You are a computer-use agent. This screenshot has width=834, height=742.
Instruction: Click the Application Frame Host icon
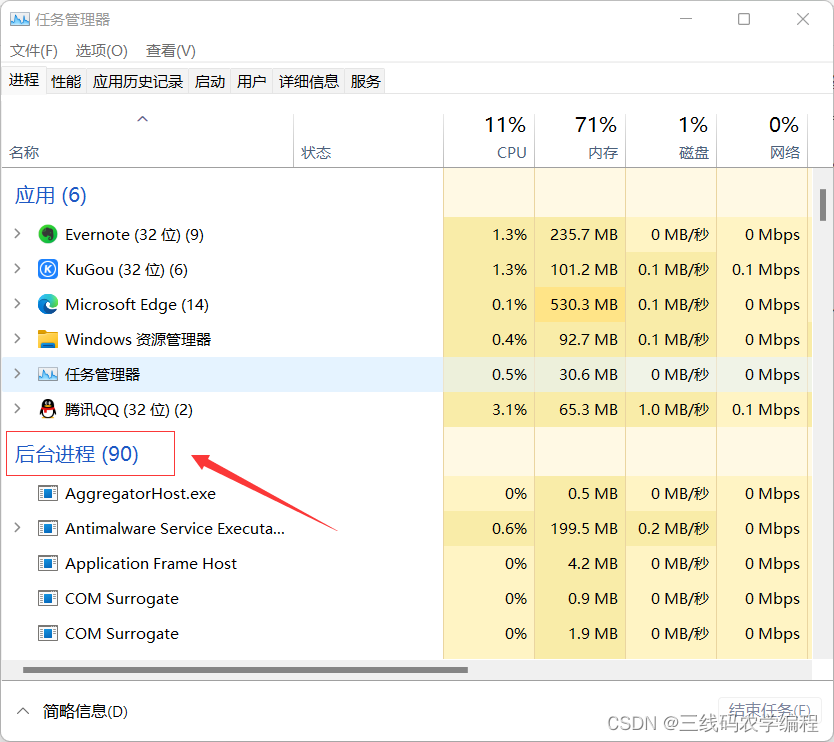[48, 563]
